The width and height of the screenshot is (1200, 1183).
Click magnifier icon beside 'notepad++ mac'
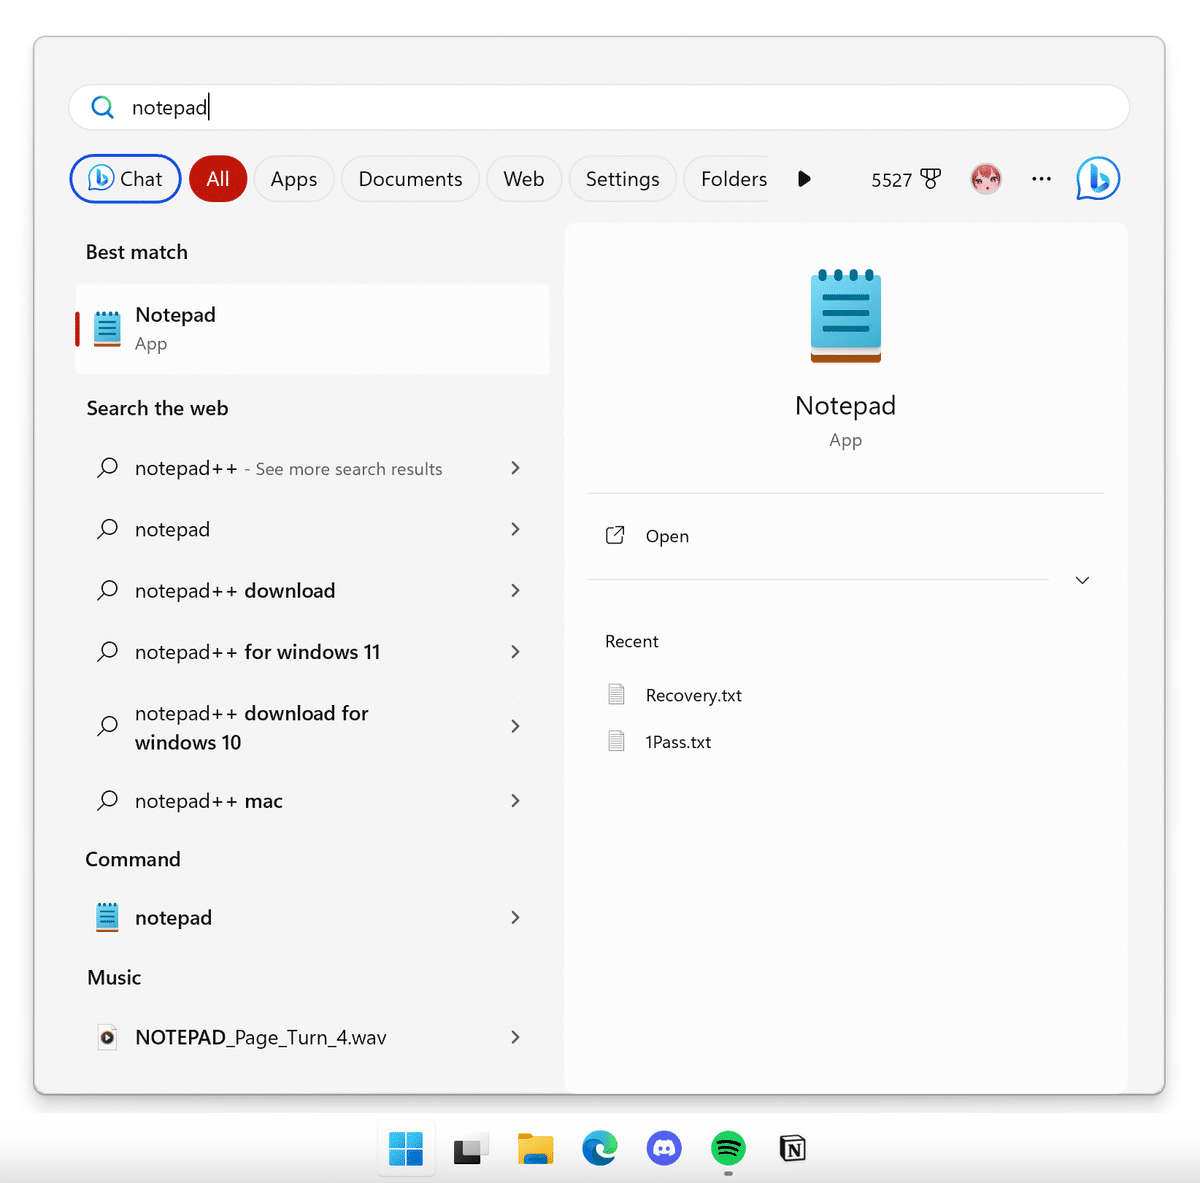[x=107, y=800]
